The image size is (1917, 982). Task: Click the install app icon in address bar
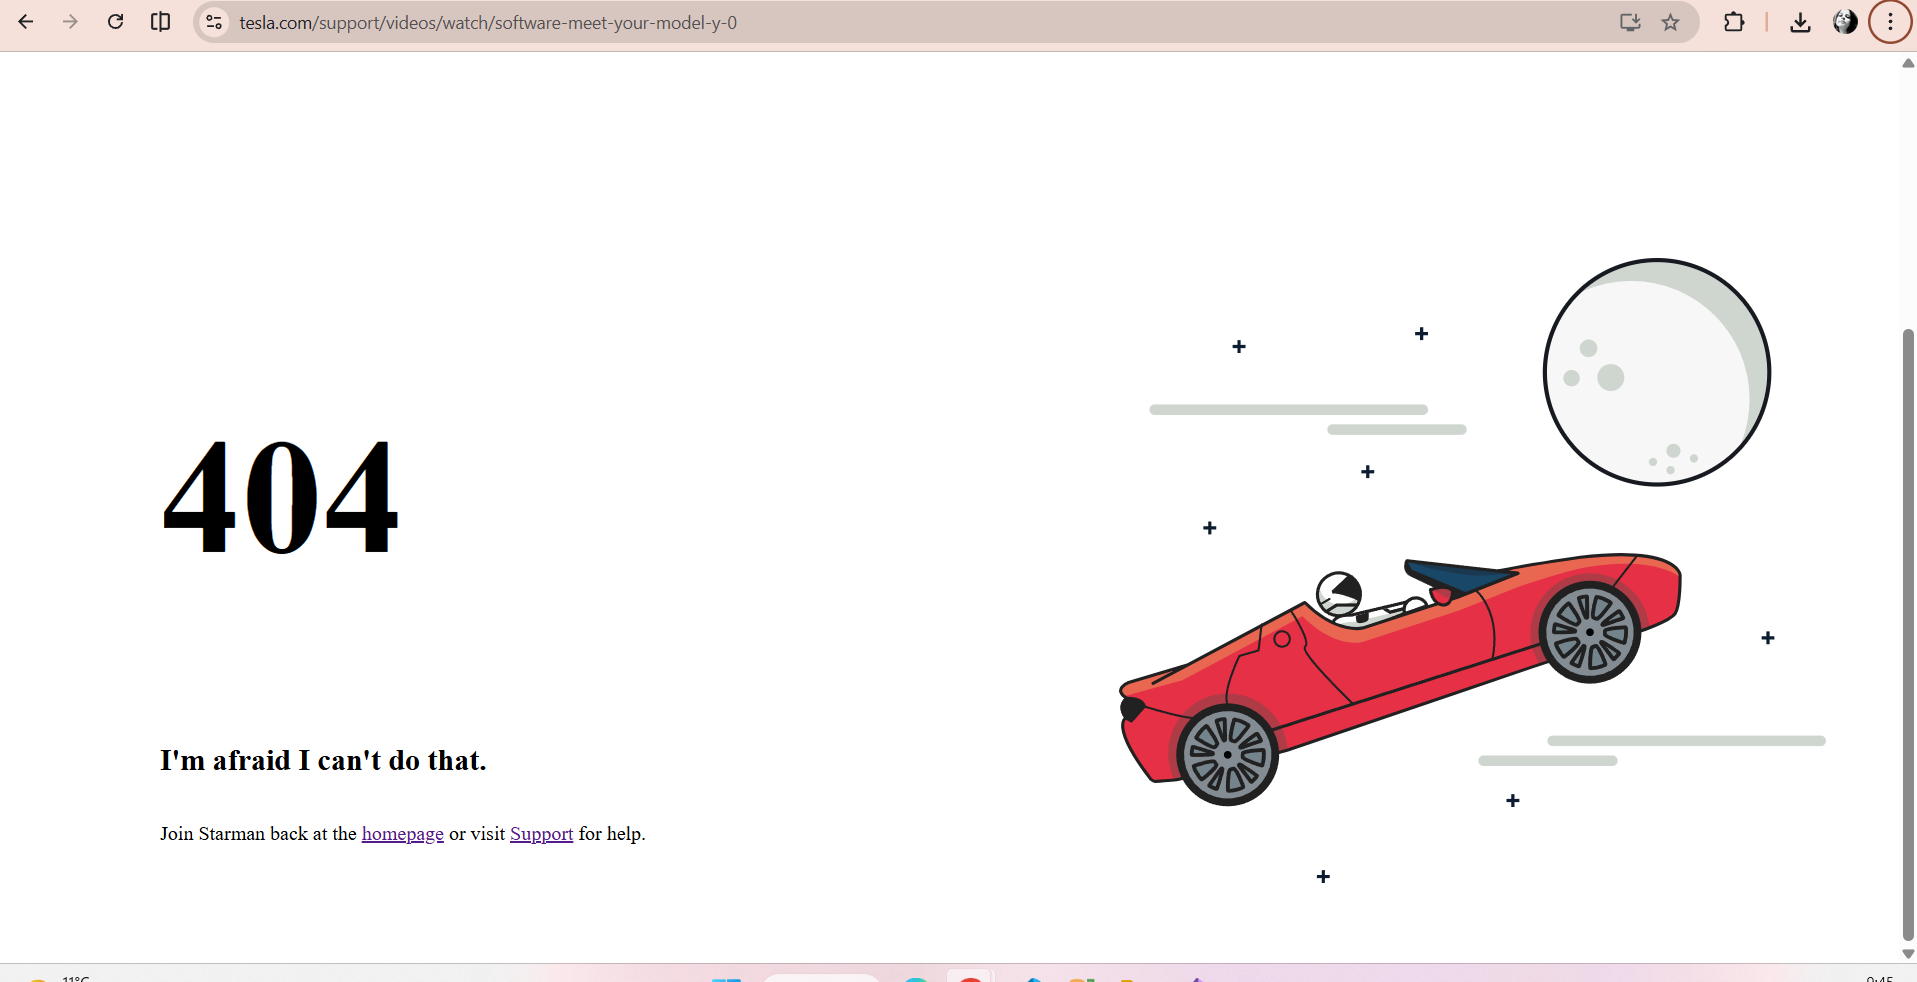tap(1630, 22)
